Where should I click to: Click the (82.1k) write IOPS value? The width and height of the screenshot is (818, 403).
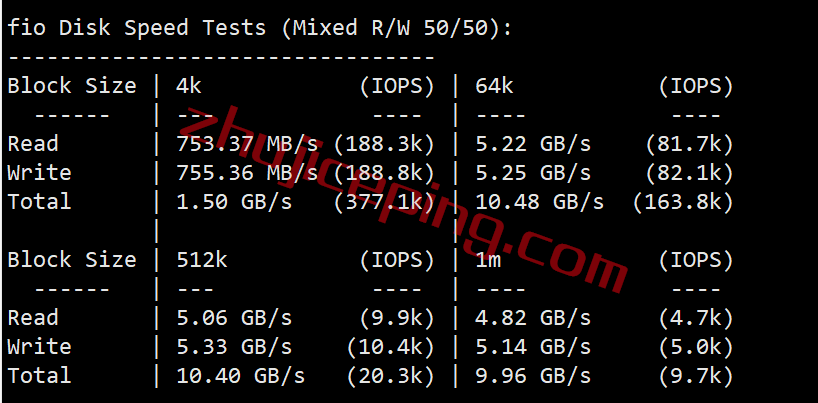(x=689, y=173)
